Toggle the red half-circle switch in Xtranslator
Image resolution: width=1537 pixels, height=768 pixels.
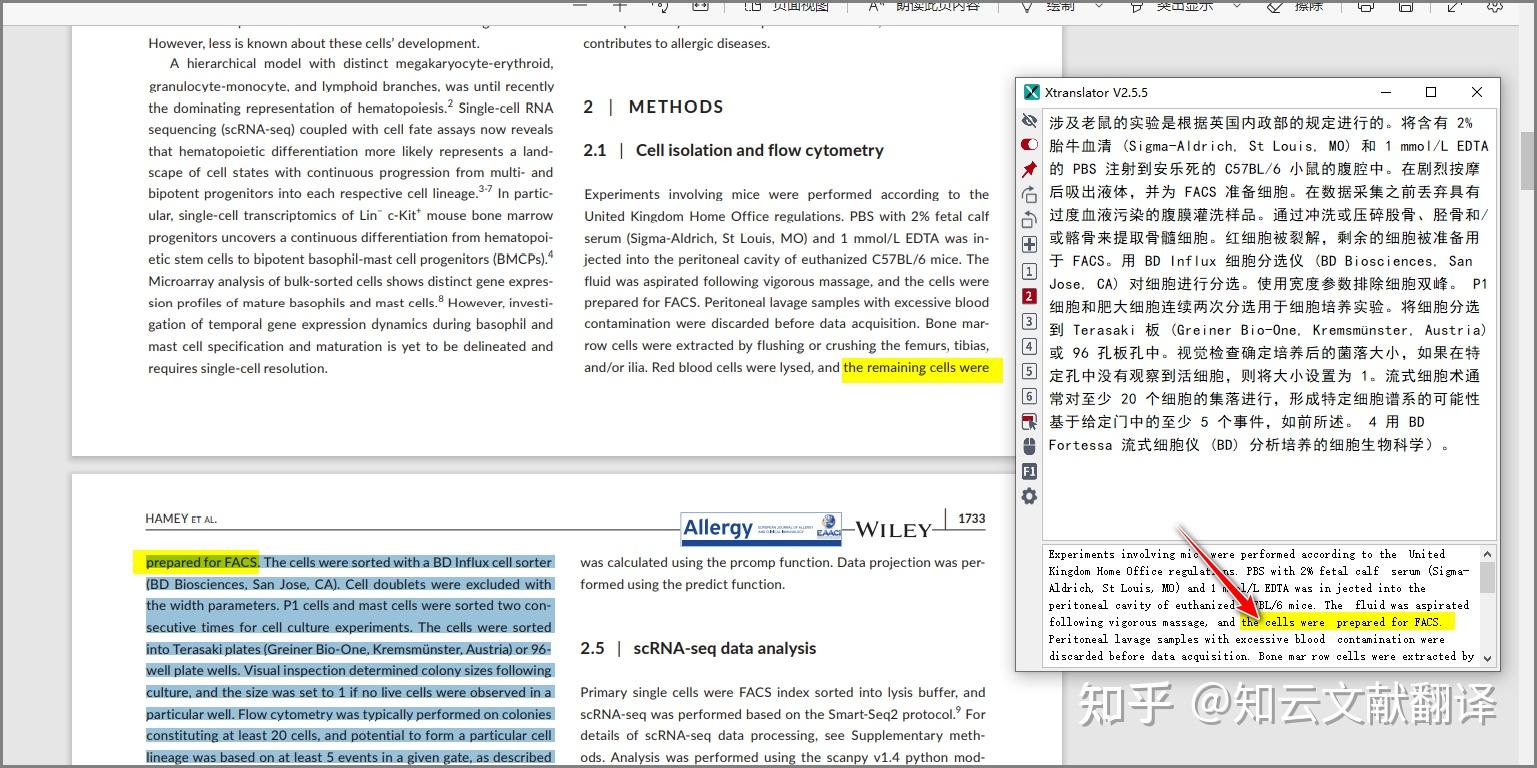(x=1029, y=144)
